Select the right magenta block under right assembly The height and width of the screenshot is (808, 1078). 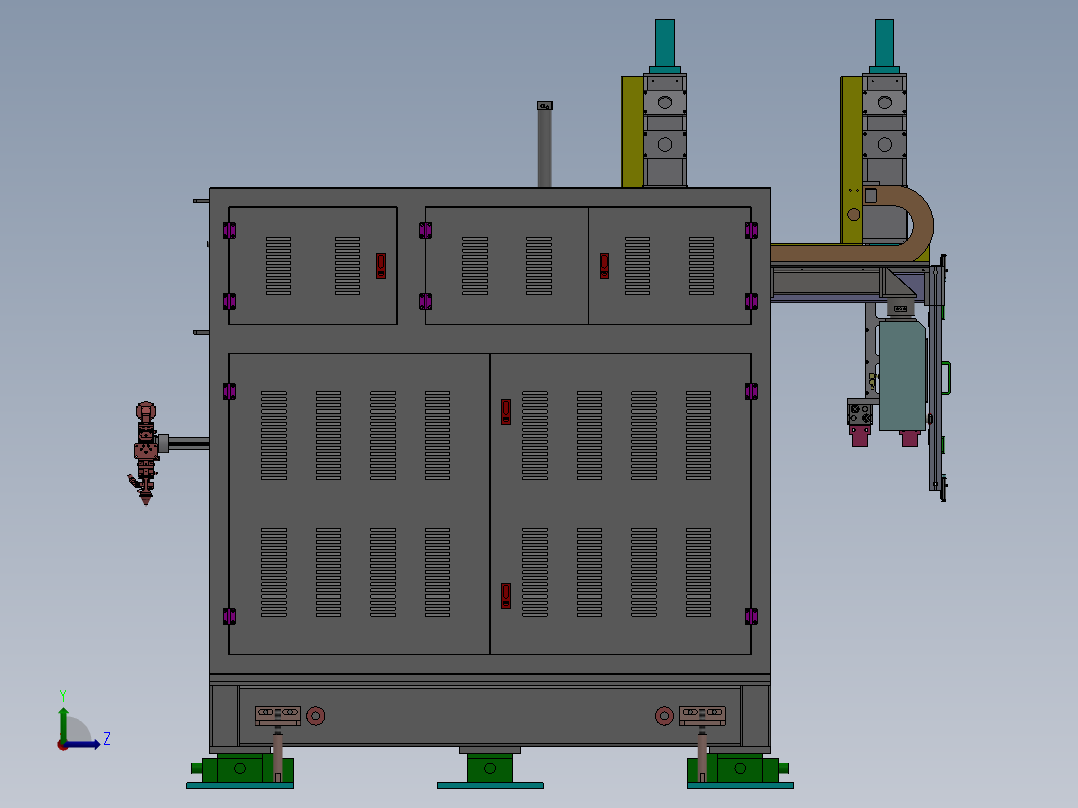[x=910, y=438]
